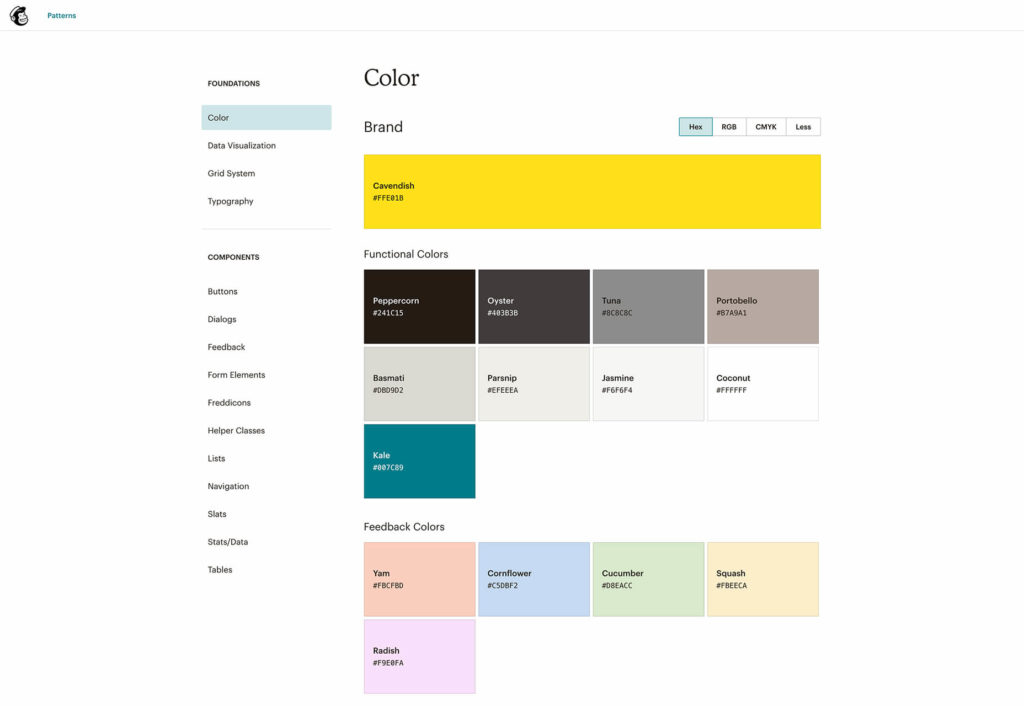Select the Cavendish yellow brand swatch
The image size is (1024, 706).
pos(592,192)
